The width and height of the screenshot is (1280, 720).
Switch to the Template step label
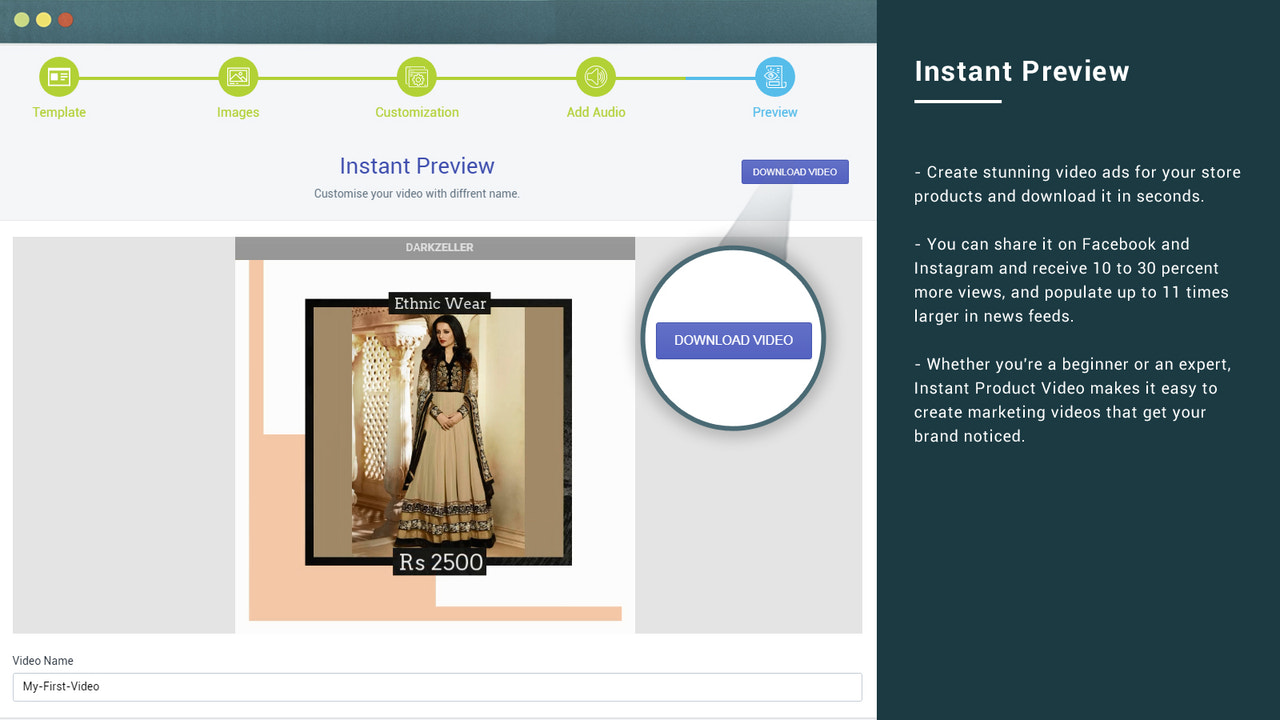tap(58, 112)
